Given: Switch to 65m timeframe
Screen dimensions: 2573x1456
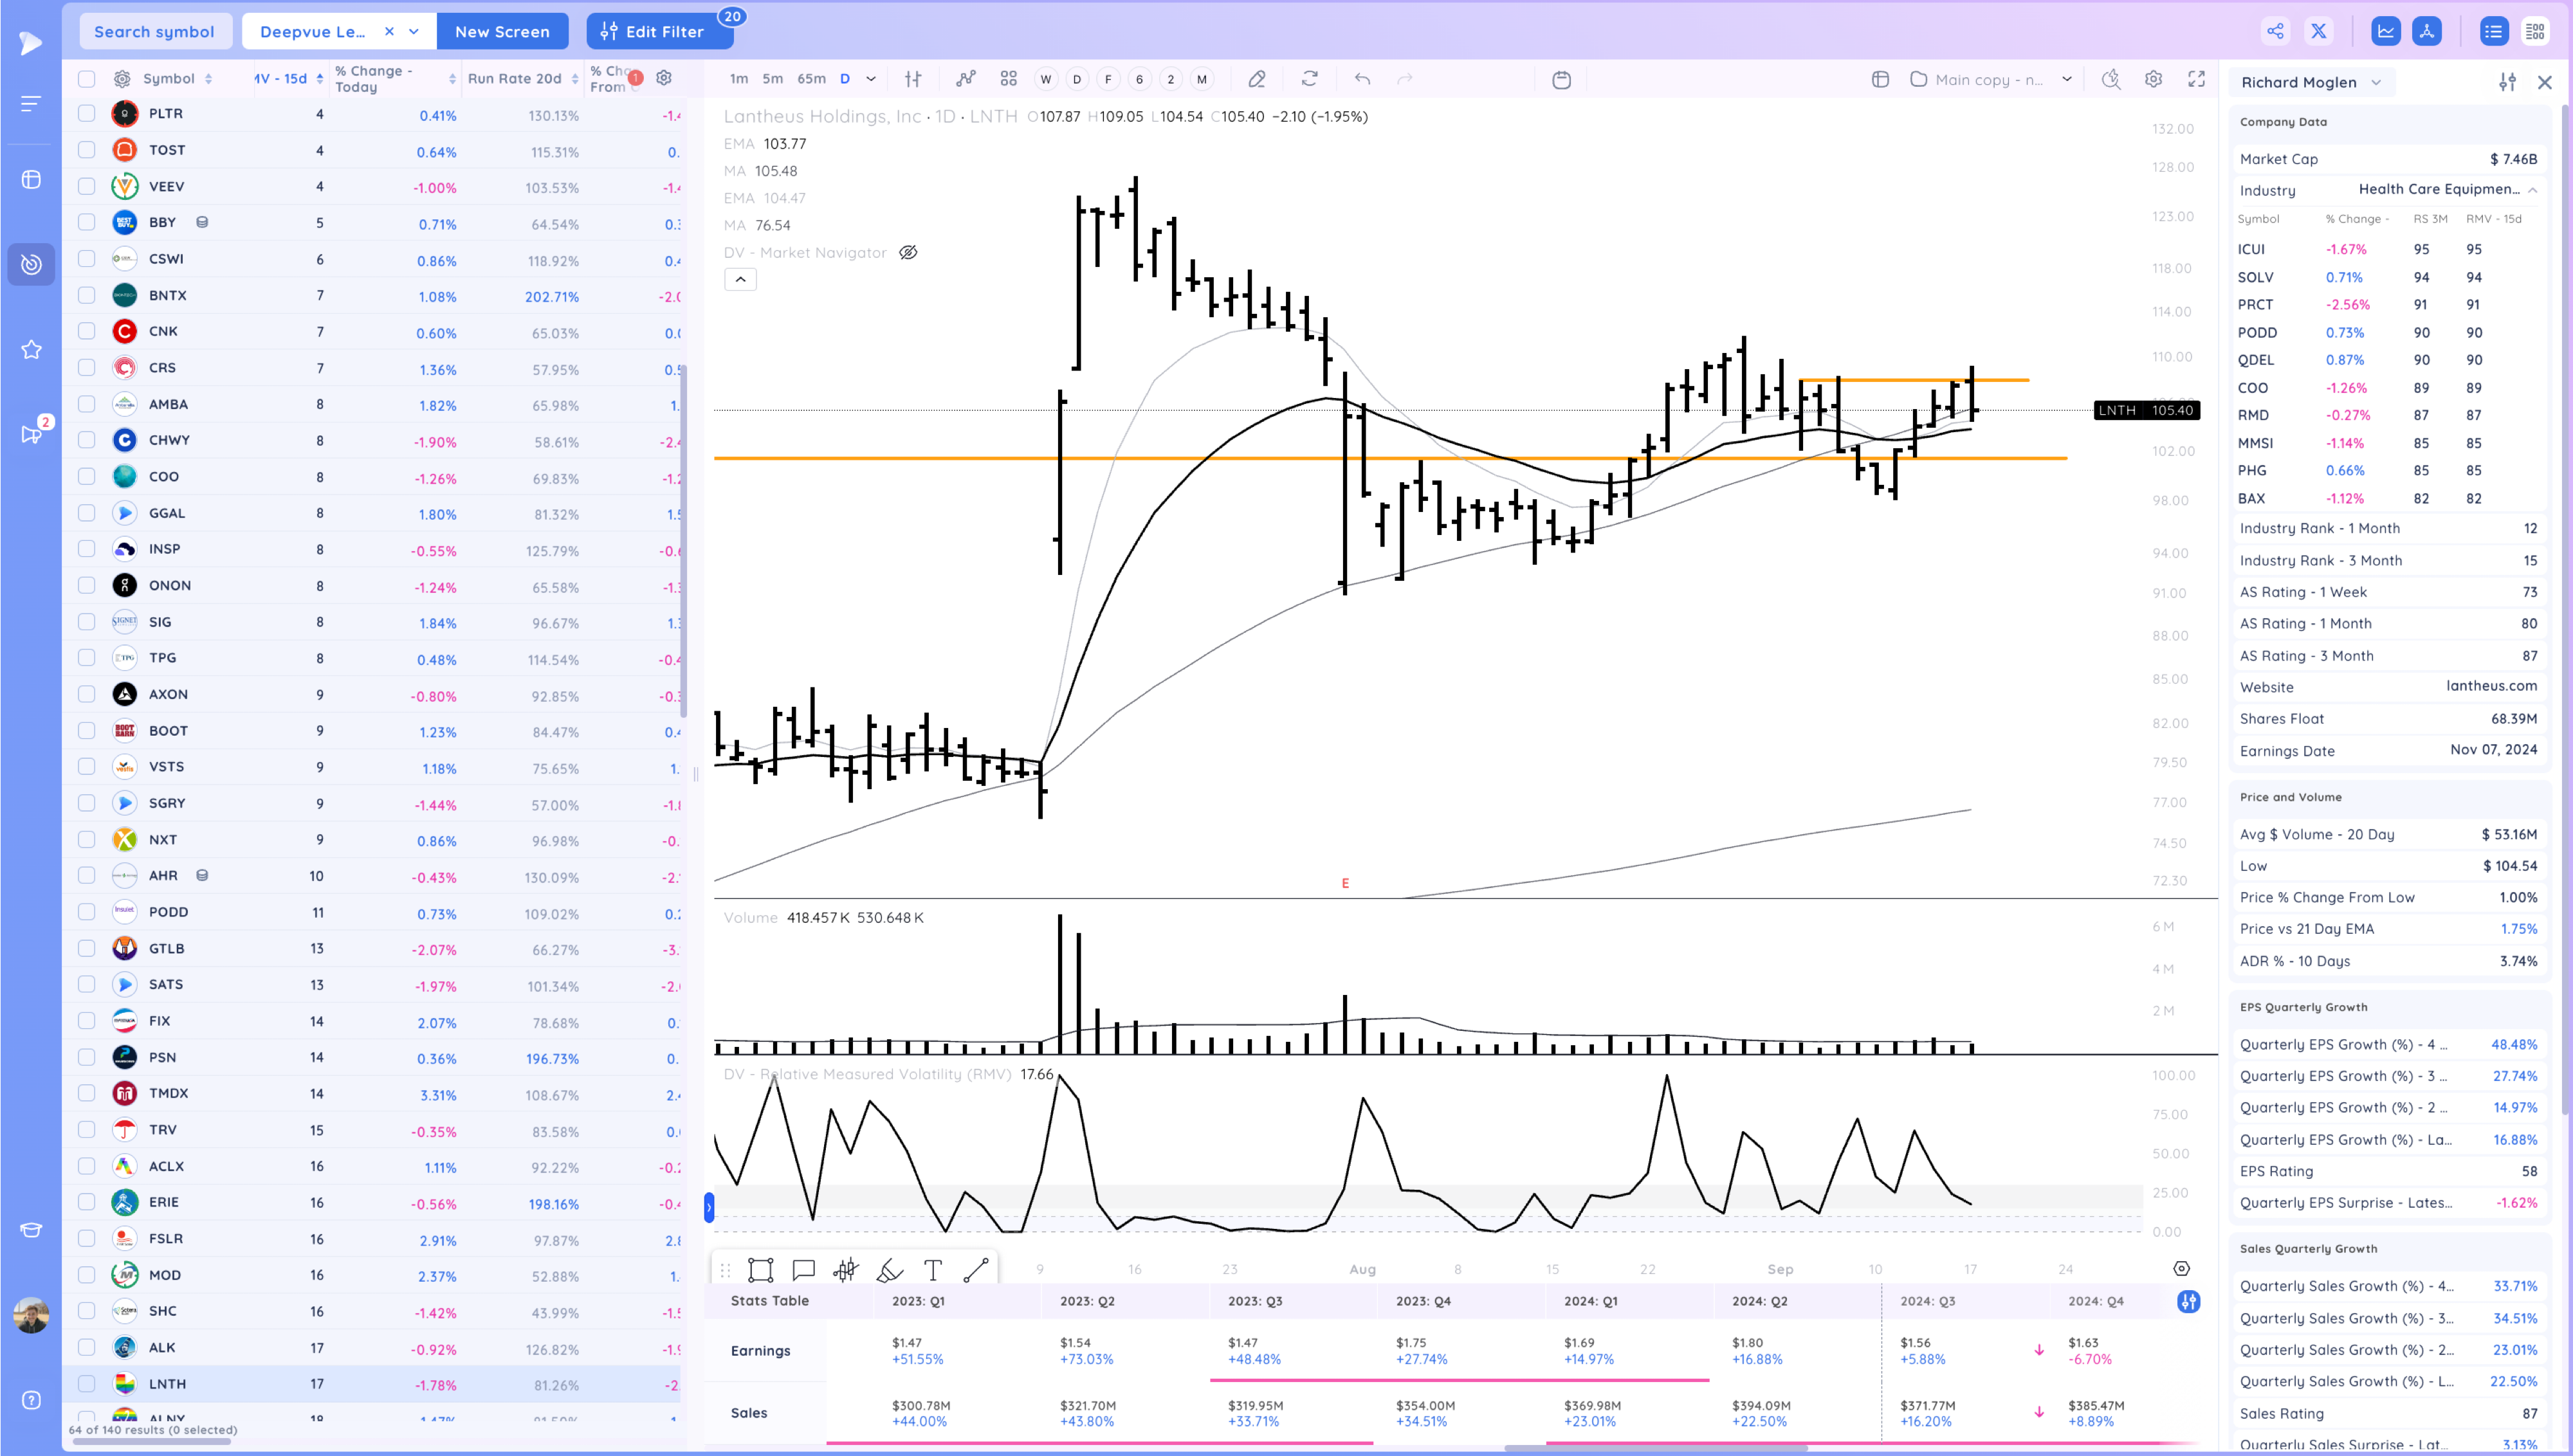Looking at the screenshot, I should pos(811,79).
